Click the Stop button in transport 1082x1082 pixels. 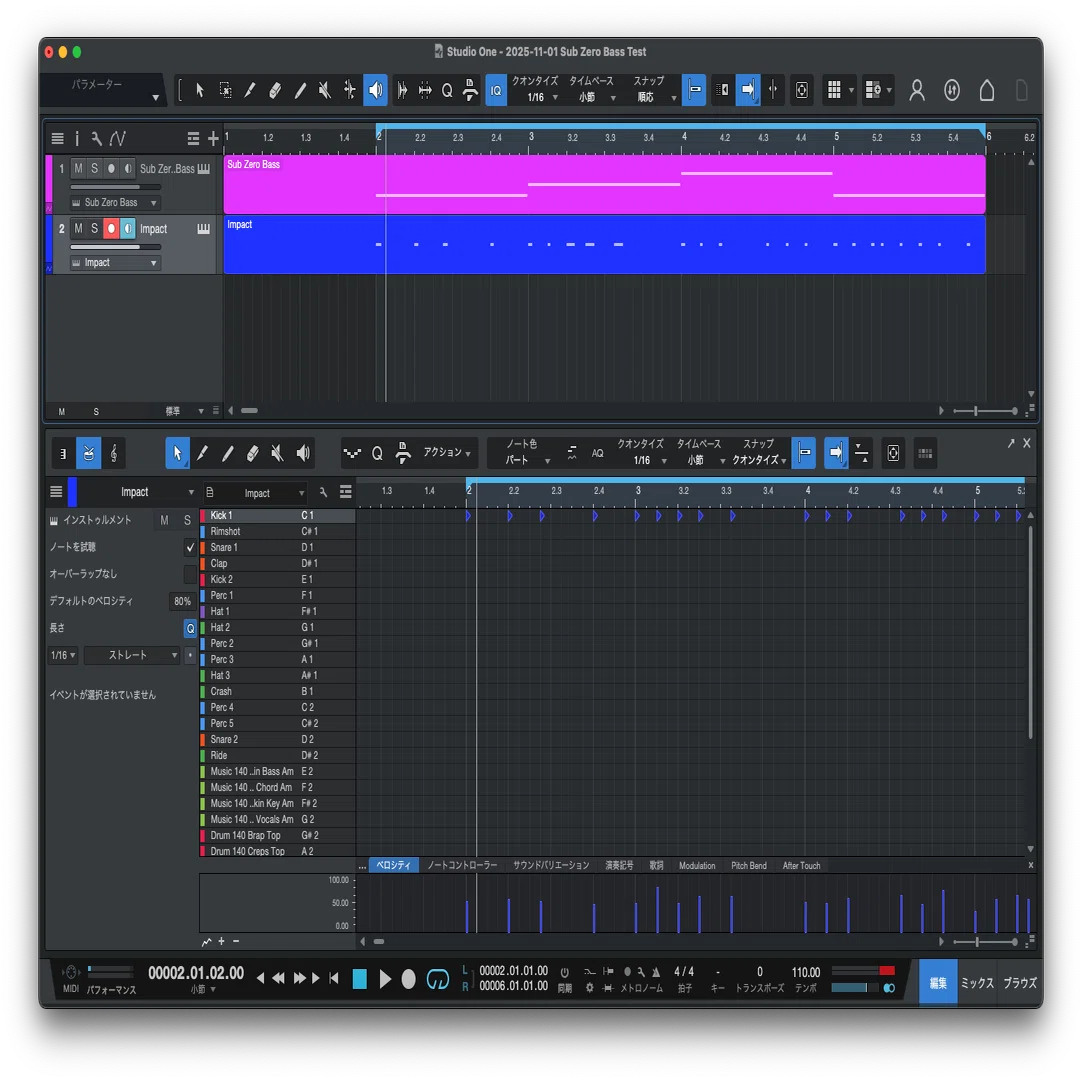coord(360,979)
